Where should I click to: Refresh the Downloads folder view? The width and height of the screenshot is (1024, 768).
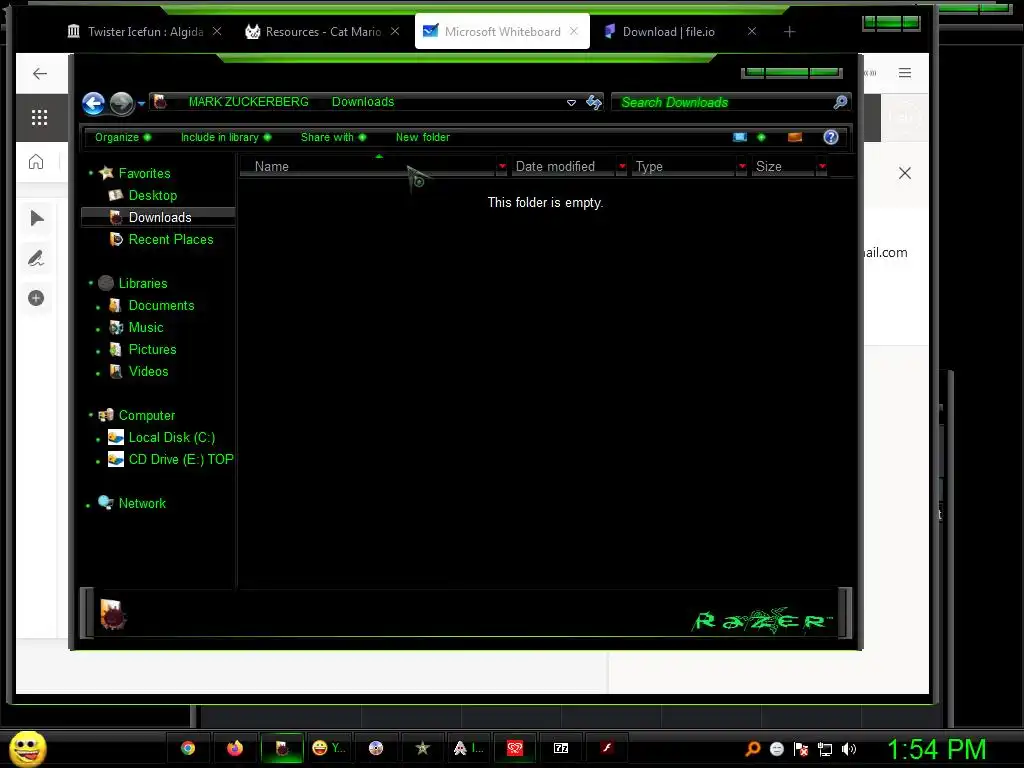(594, 103)
